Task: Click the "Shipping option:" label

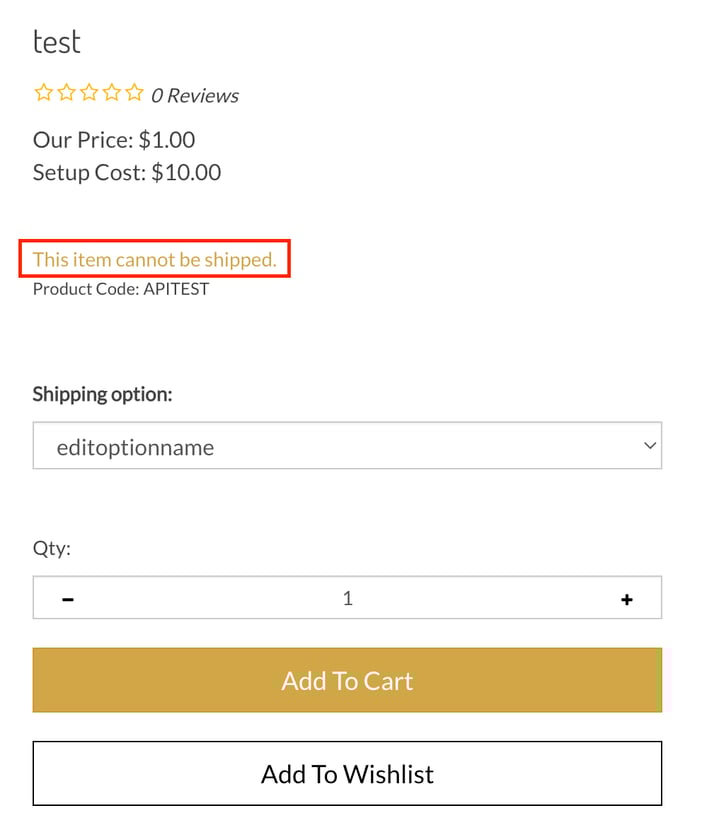Action: [x=102, y=394]
